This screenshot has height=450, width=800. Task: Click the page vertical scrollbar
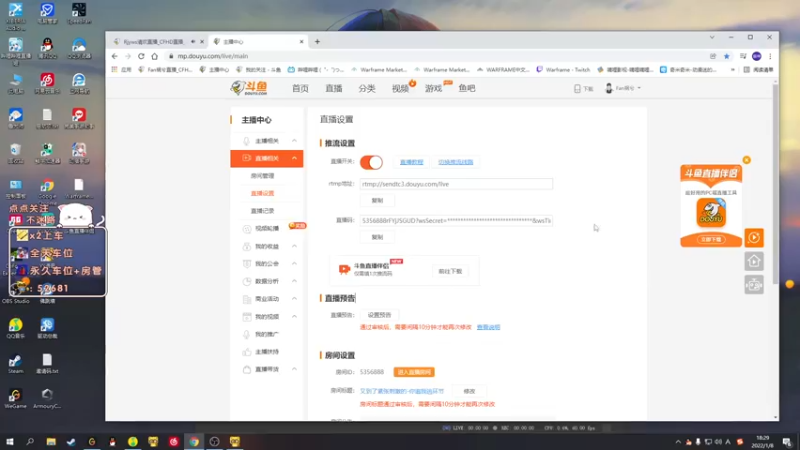pos(776,184)
